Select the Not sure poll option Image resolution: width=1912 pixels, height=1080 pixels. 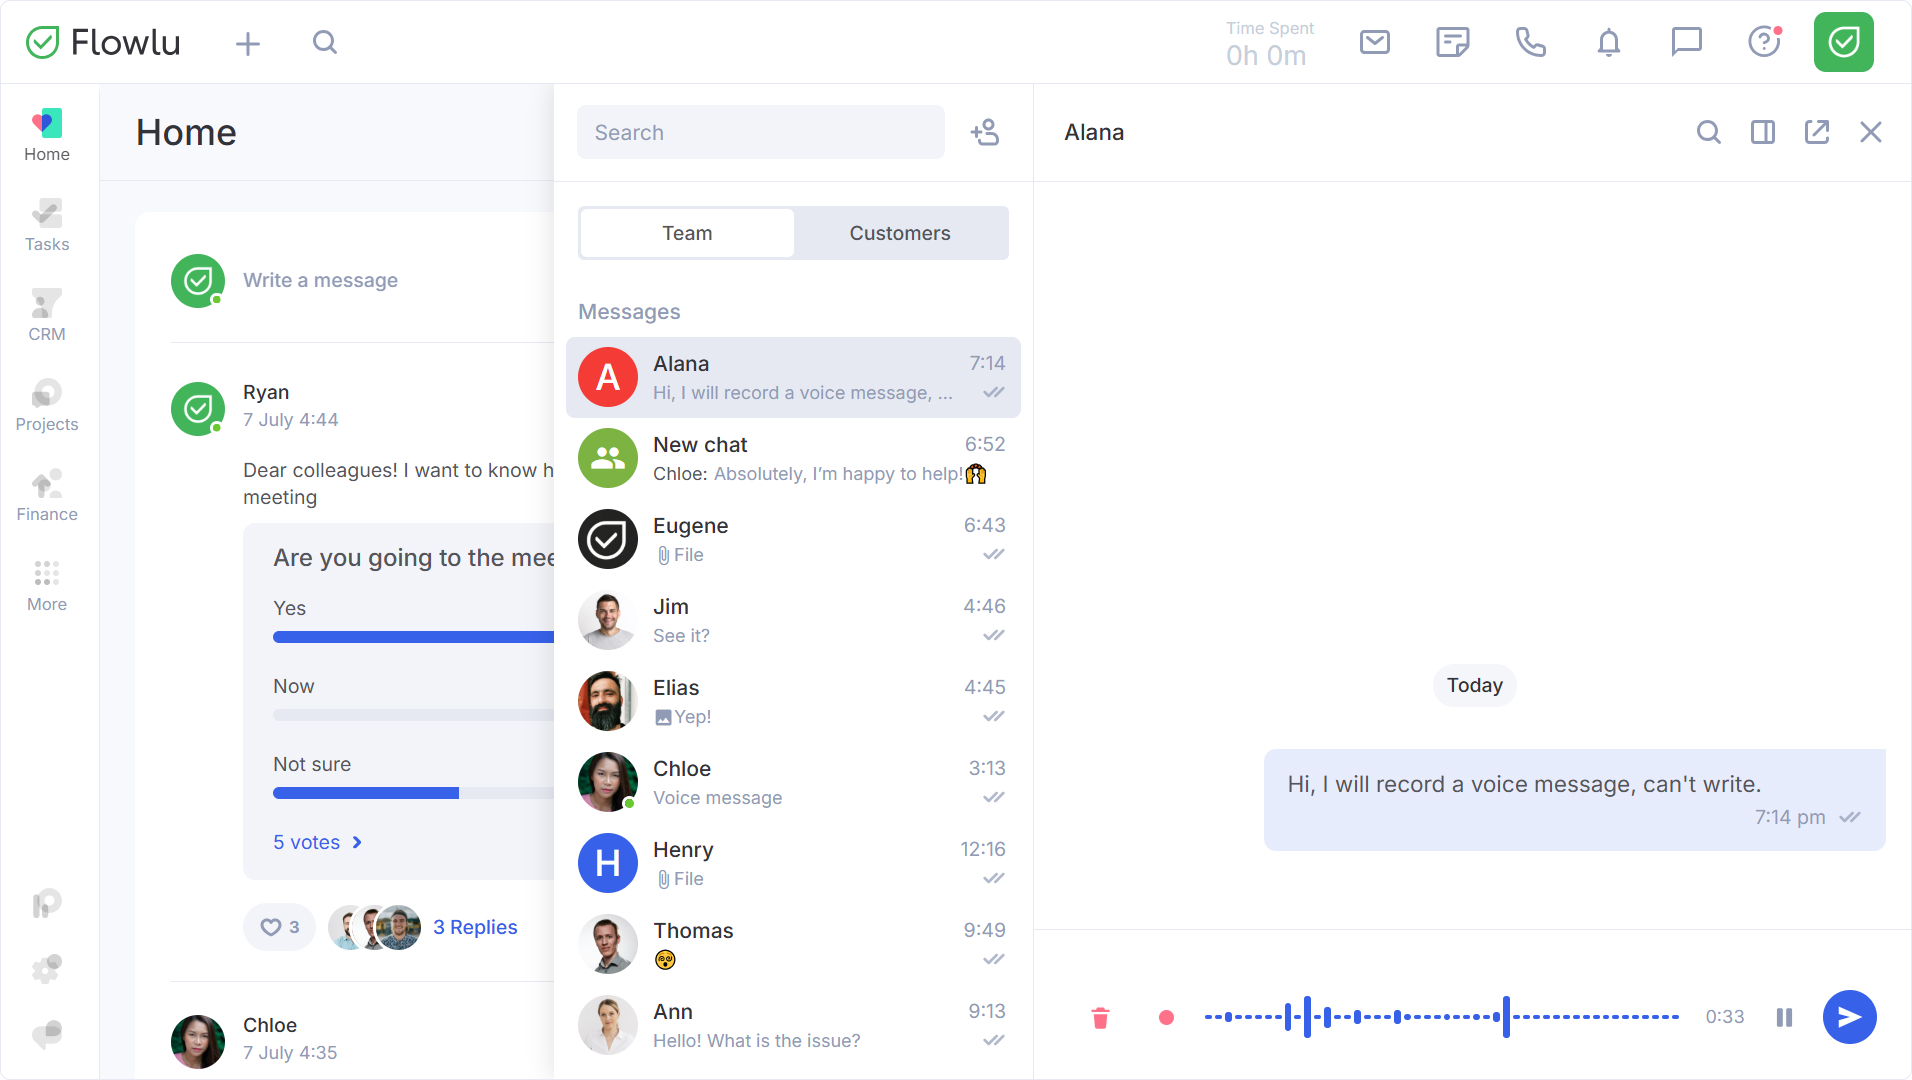tap(413, 778)
